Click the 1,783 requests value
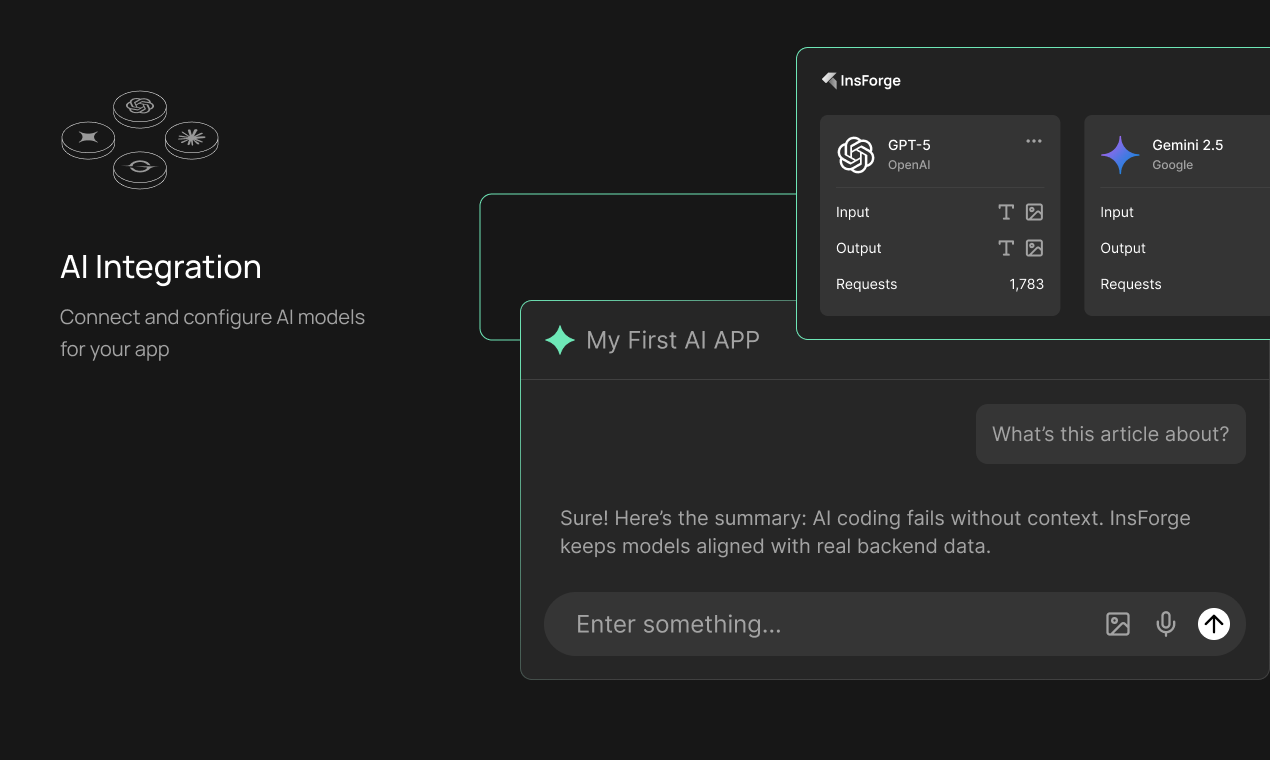The height and width of the screenshot is (760, 1270). [x=1027, y=284]
